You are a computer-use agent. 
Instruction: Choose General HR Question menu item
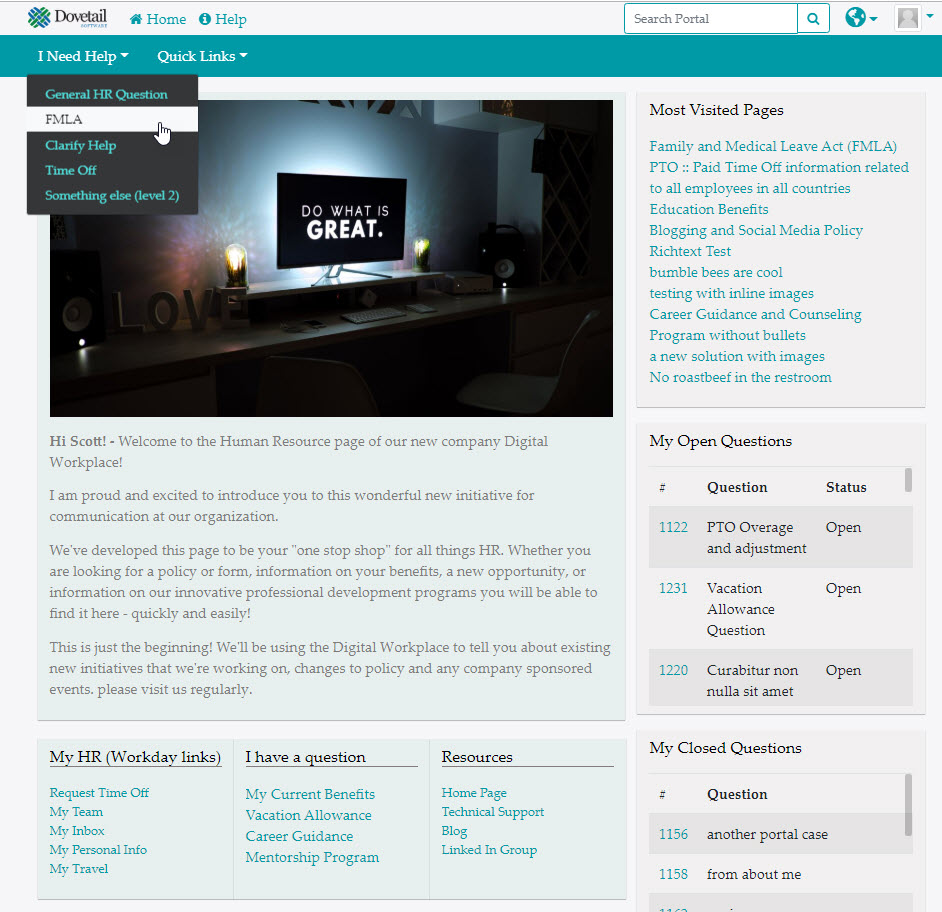tap(106, 94)
